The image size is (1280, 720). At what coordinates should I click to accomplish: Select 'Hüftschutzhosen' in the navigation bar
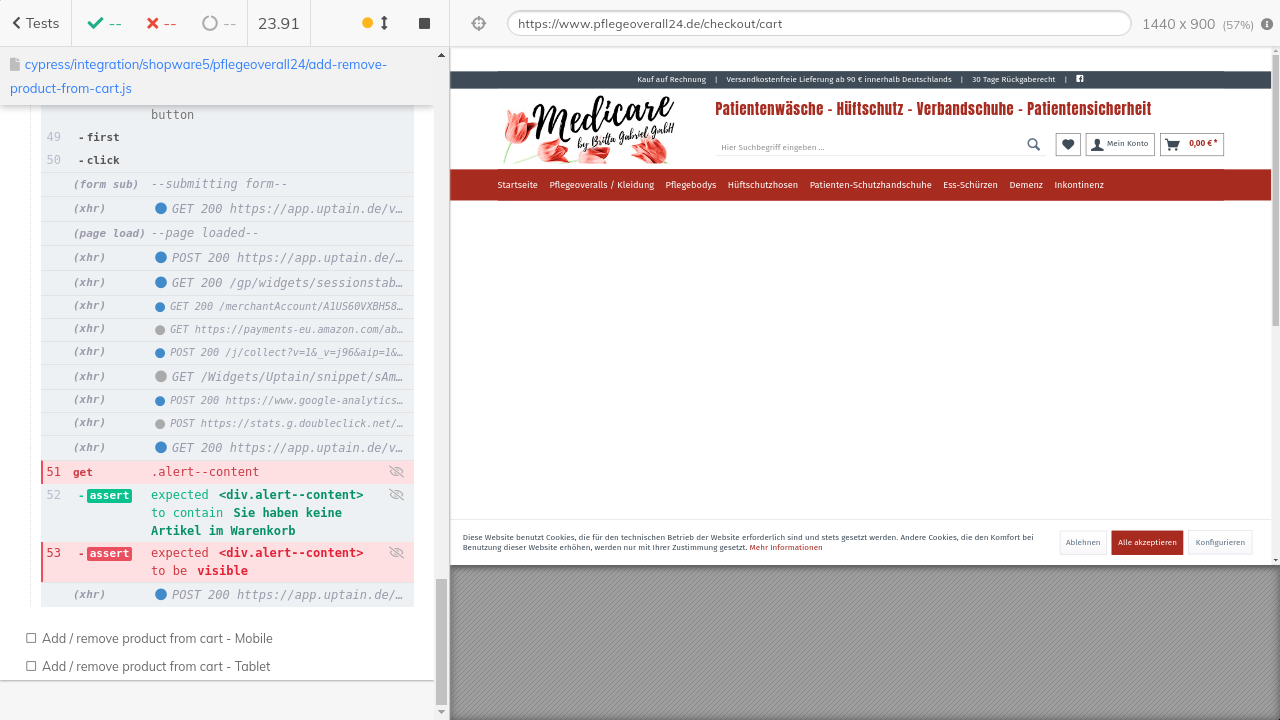[762, 185]
